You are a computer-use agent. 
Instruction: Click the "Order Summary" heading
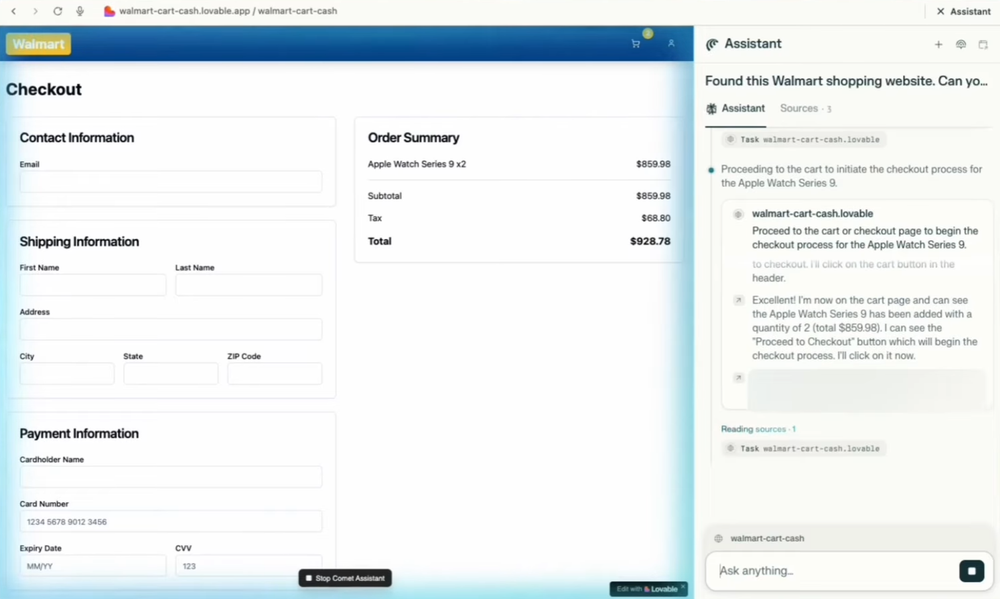(x=413, y=138)
